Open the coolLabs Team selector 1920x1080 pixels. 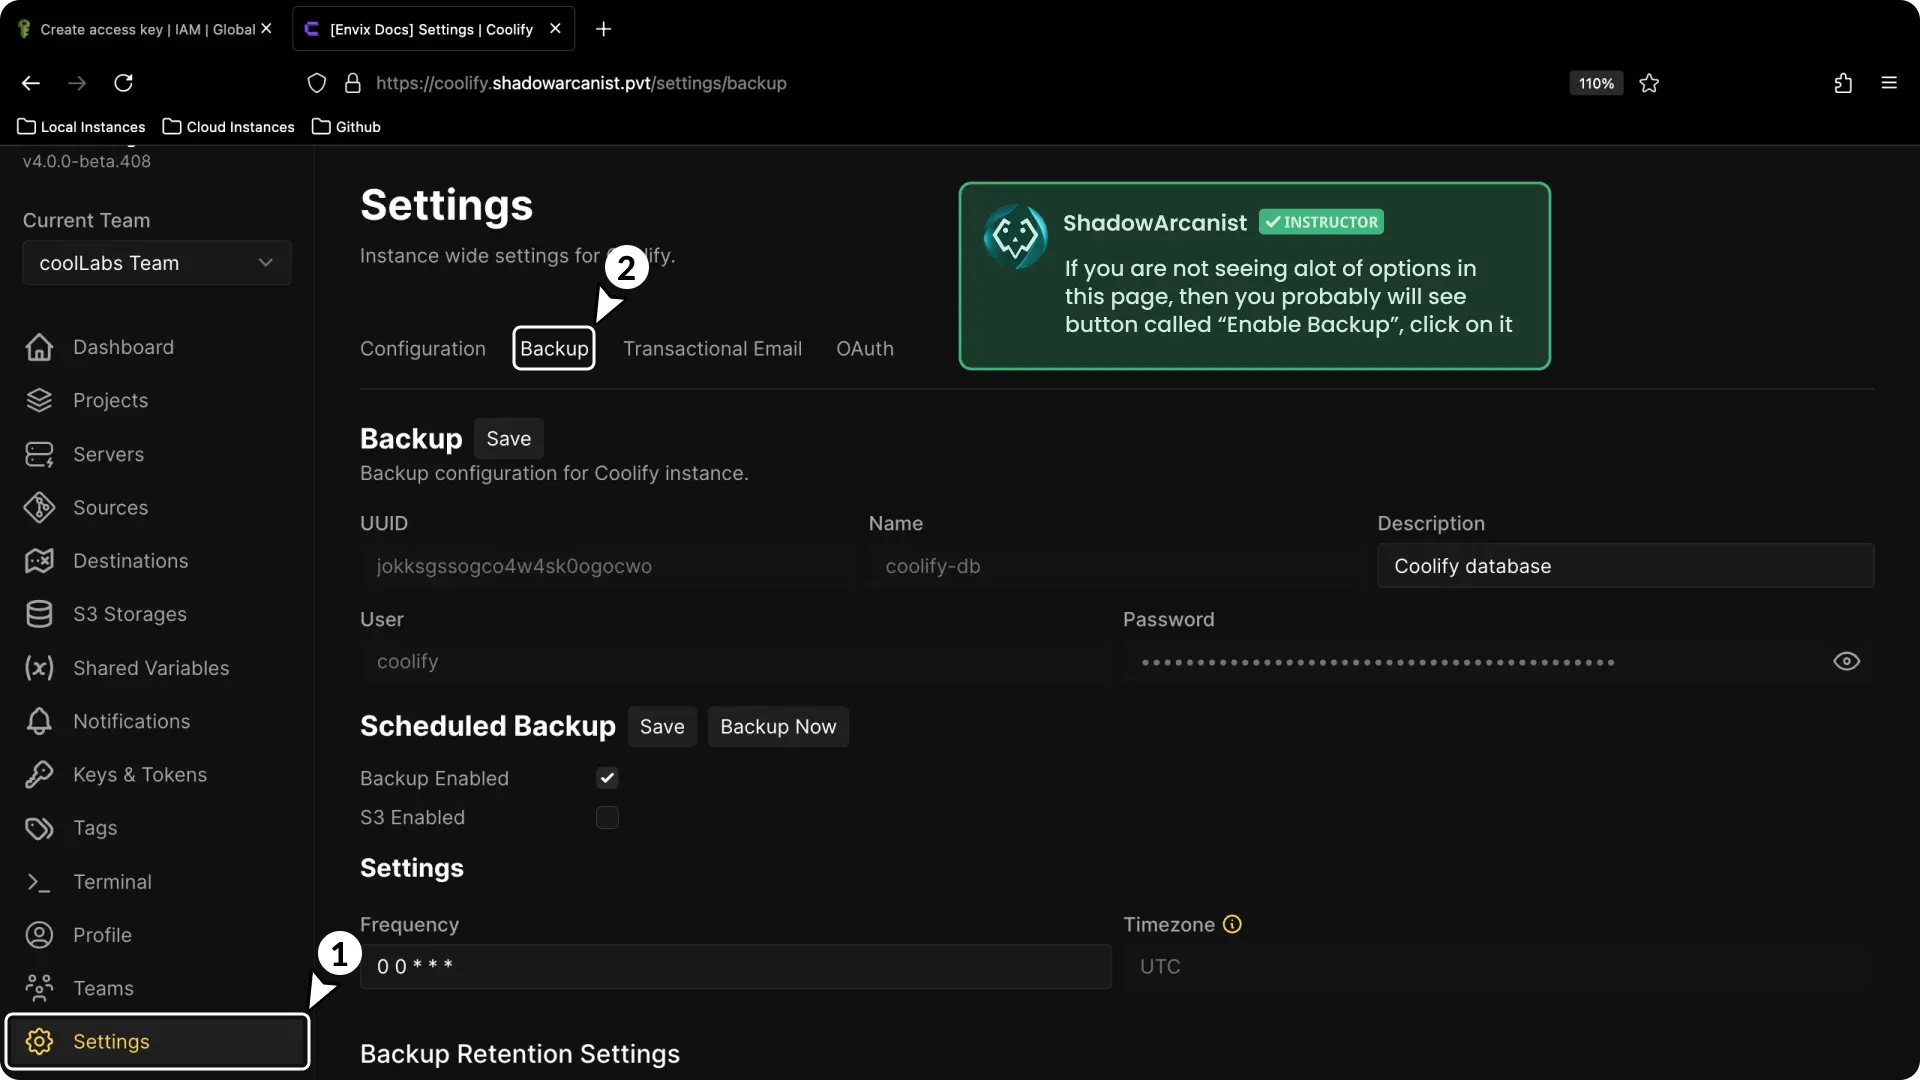pyautogui.click(x=156, y=262)
